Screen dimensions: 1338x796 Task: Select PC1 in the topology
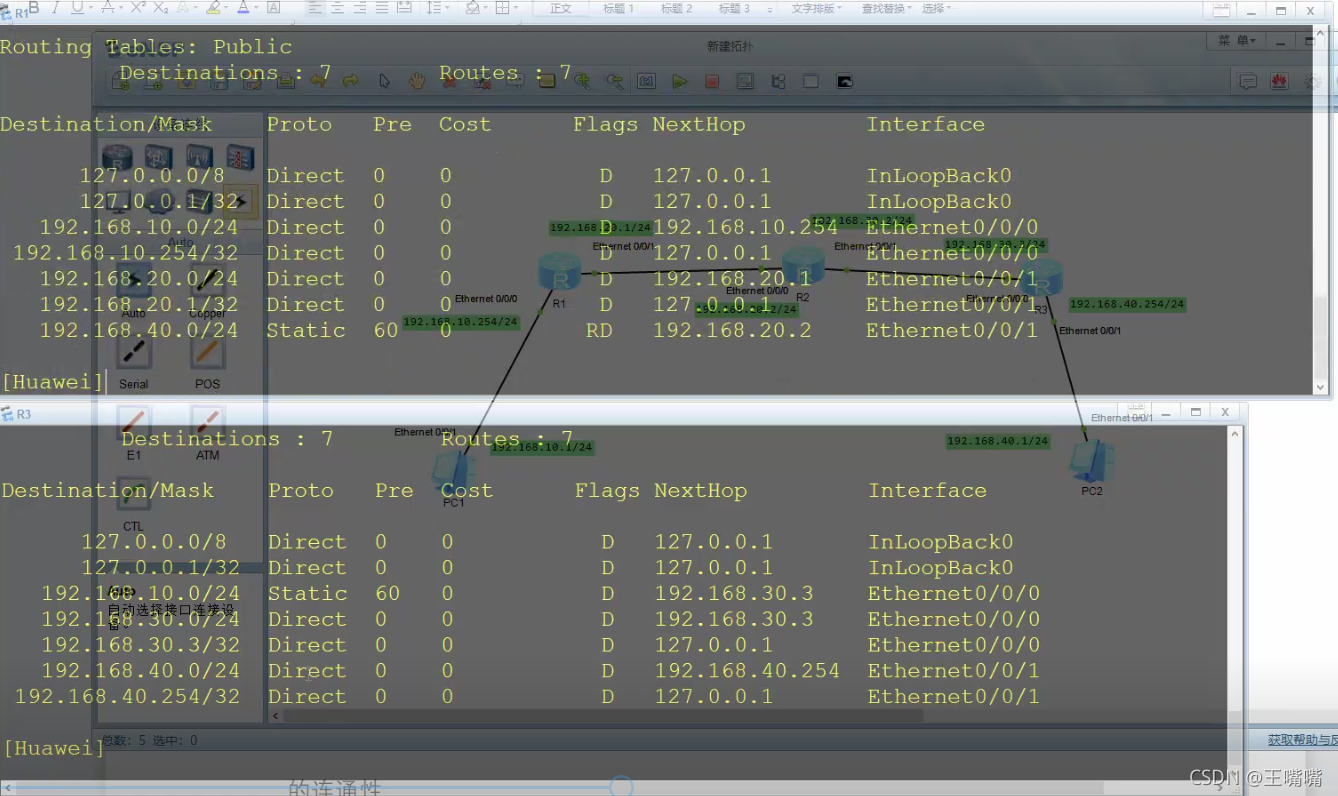pos(452,472)
